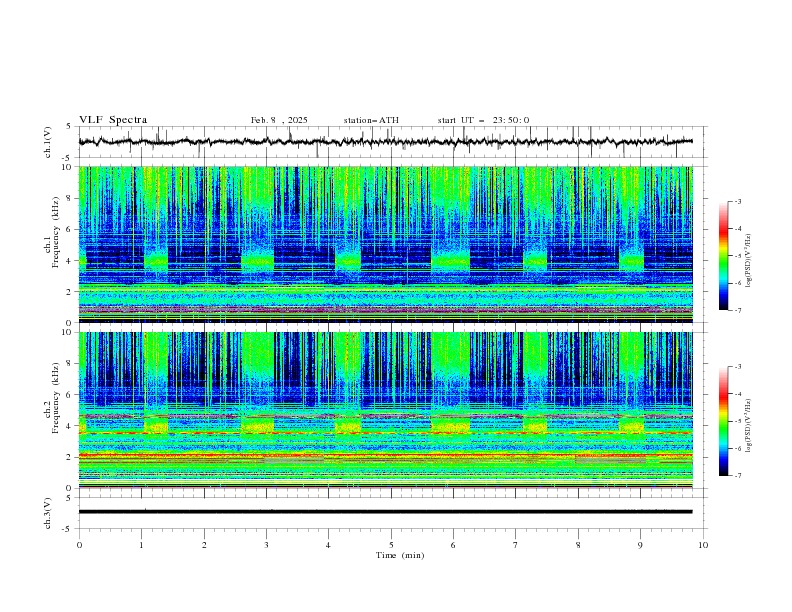Select the date text "Feb. 8 , 2025"

[x=279, y=120]
